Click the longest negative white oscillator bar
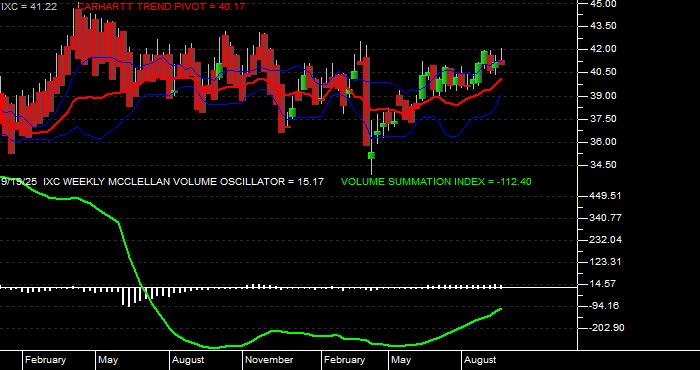Viewport: 700px width, 370px height. pyautogui.click(x=129, y=297)
